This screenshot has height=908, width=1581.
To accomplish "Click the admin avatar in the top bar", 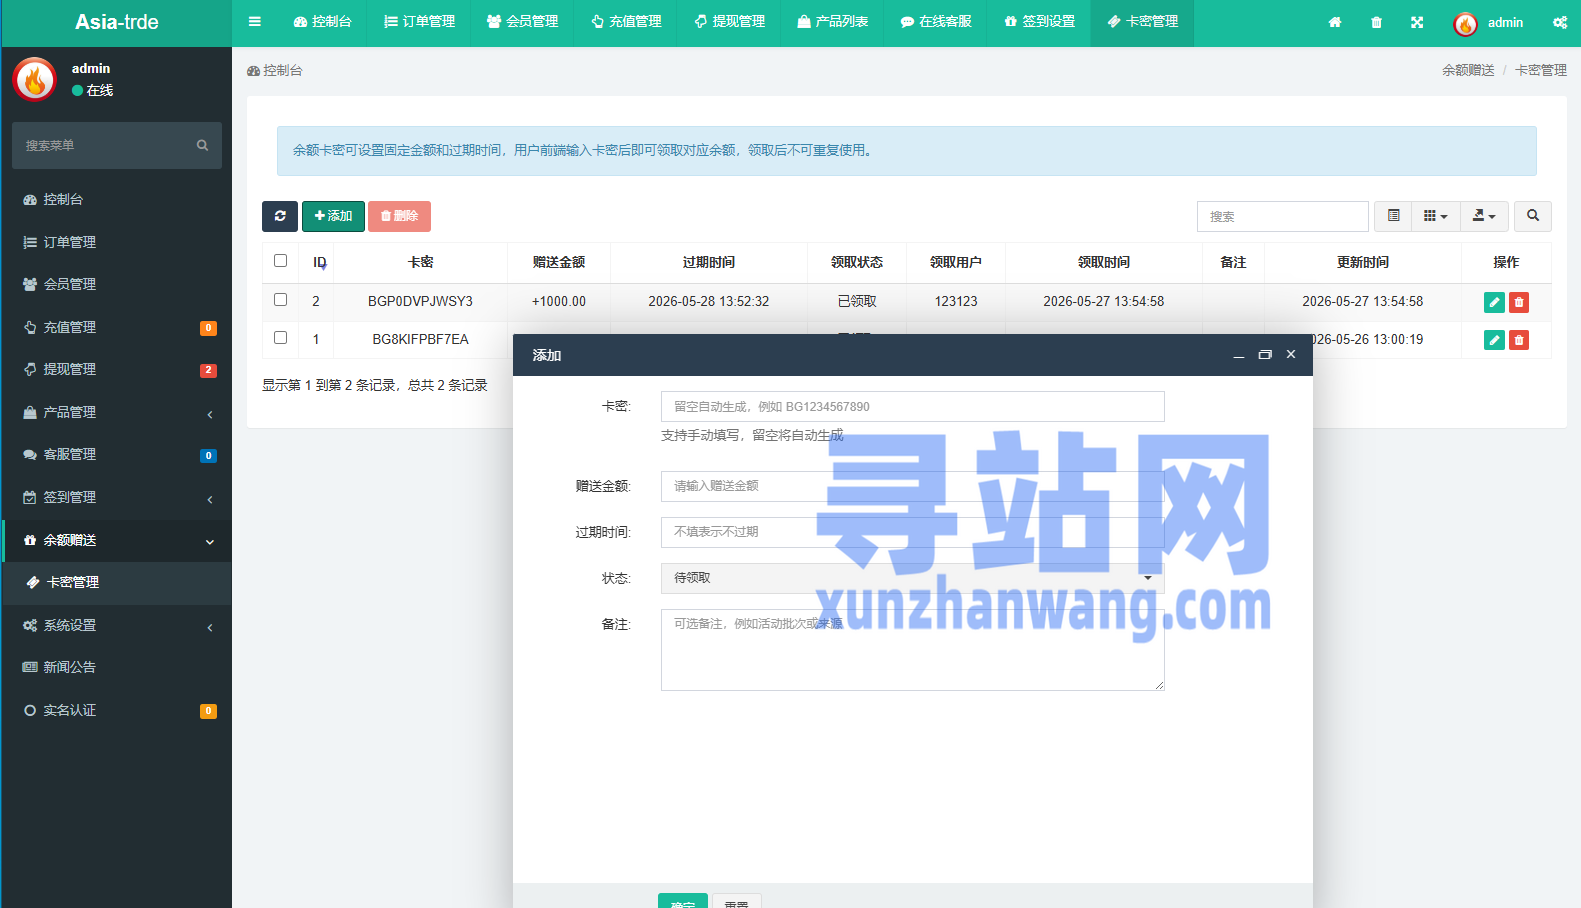I will coord(1465,24).
